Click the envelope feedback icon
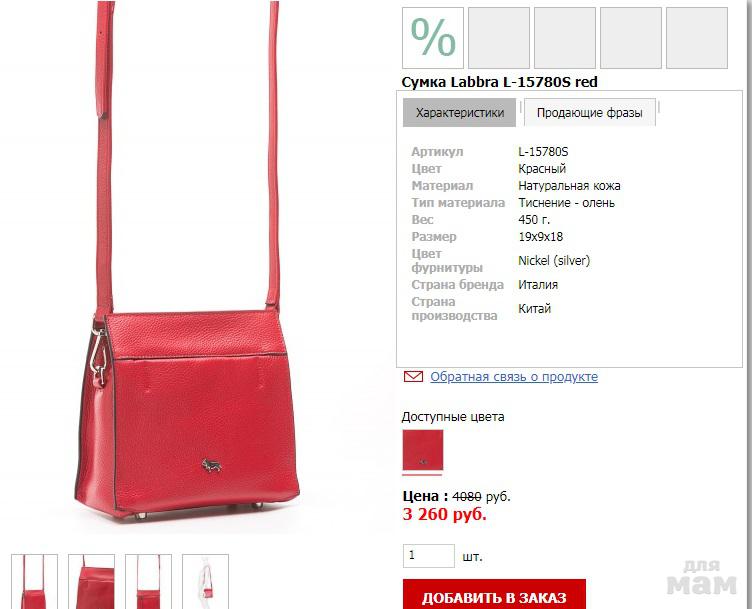Image resolution: width=752 pixels, height=609 pixels. (x=413, y=376)
